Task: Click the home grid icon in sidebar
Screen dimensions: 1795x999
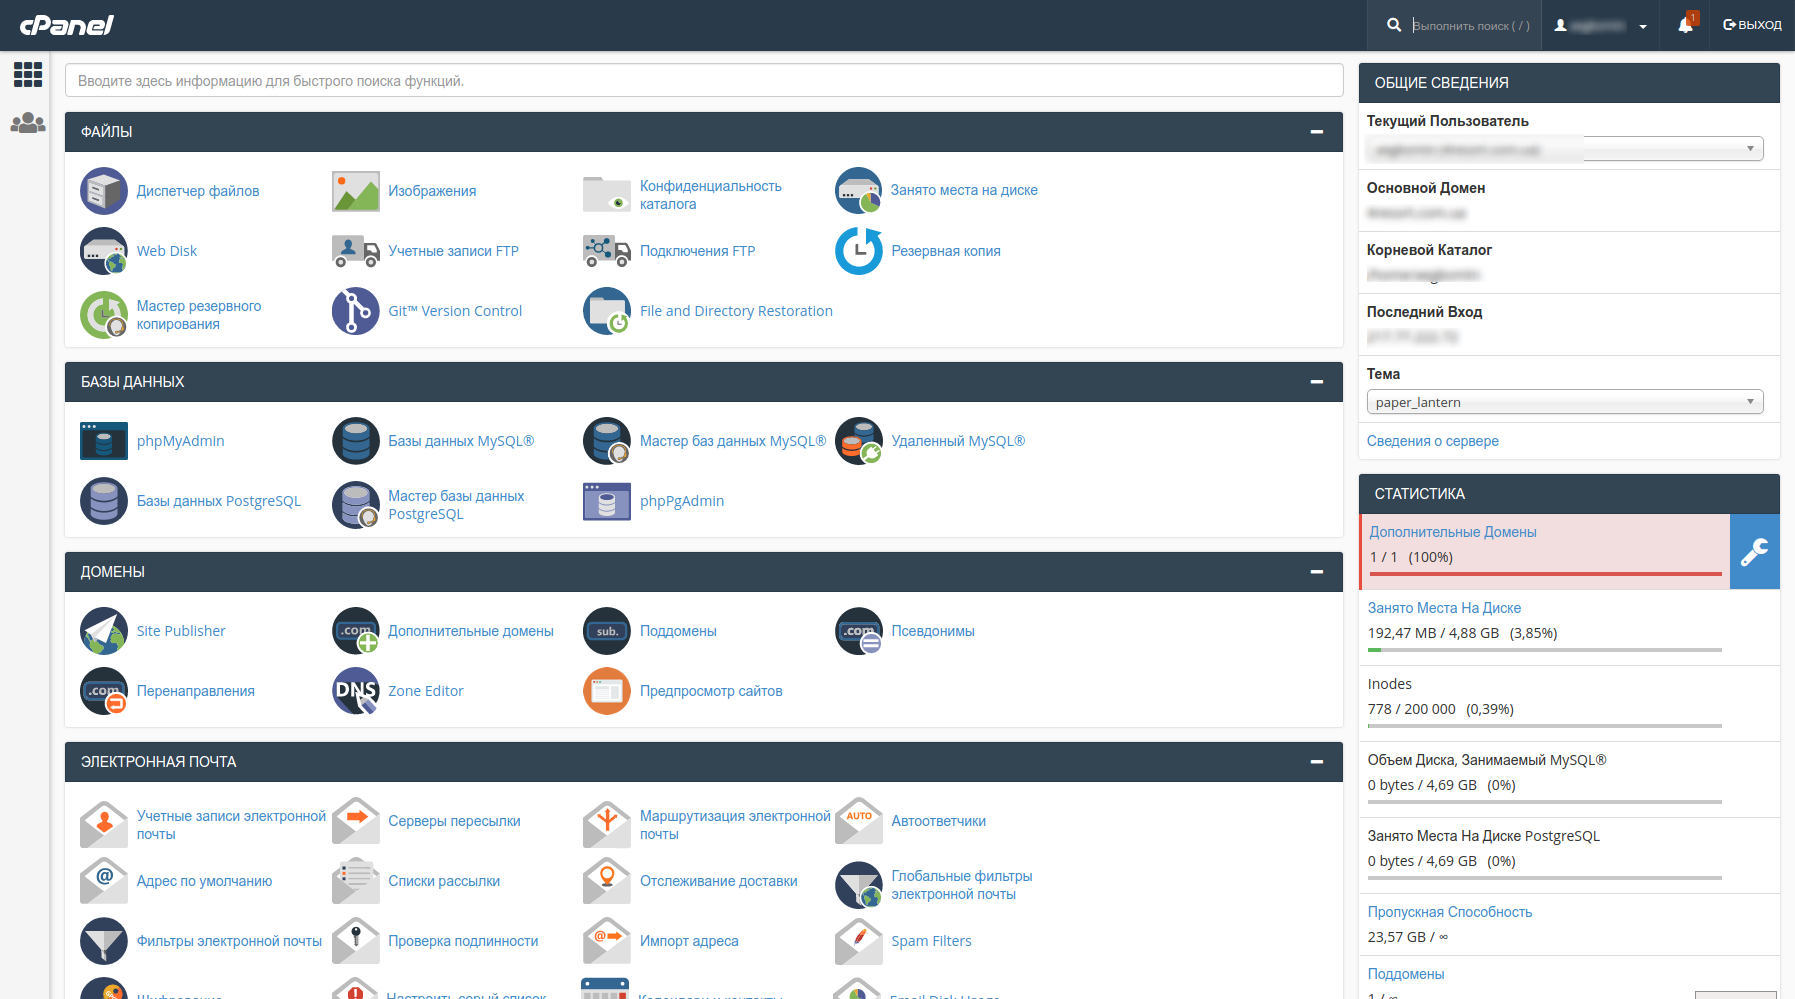Action: pyautogui.click(x=27, y=74)
